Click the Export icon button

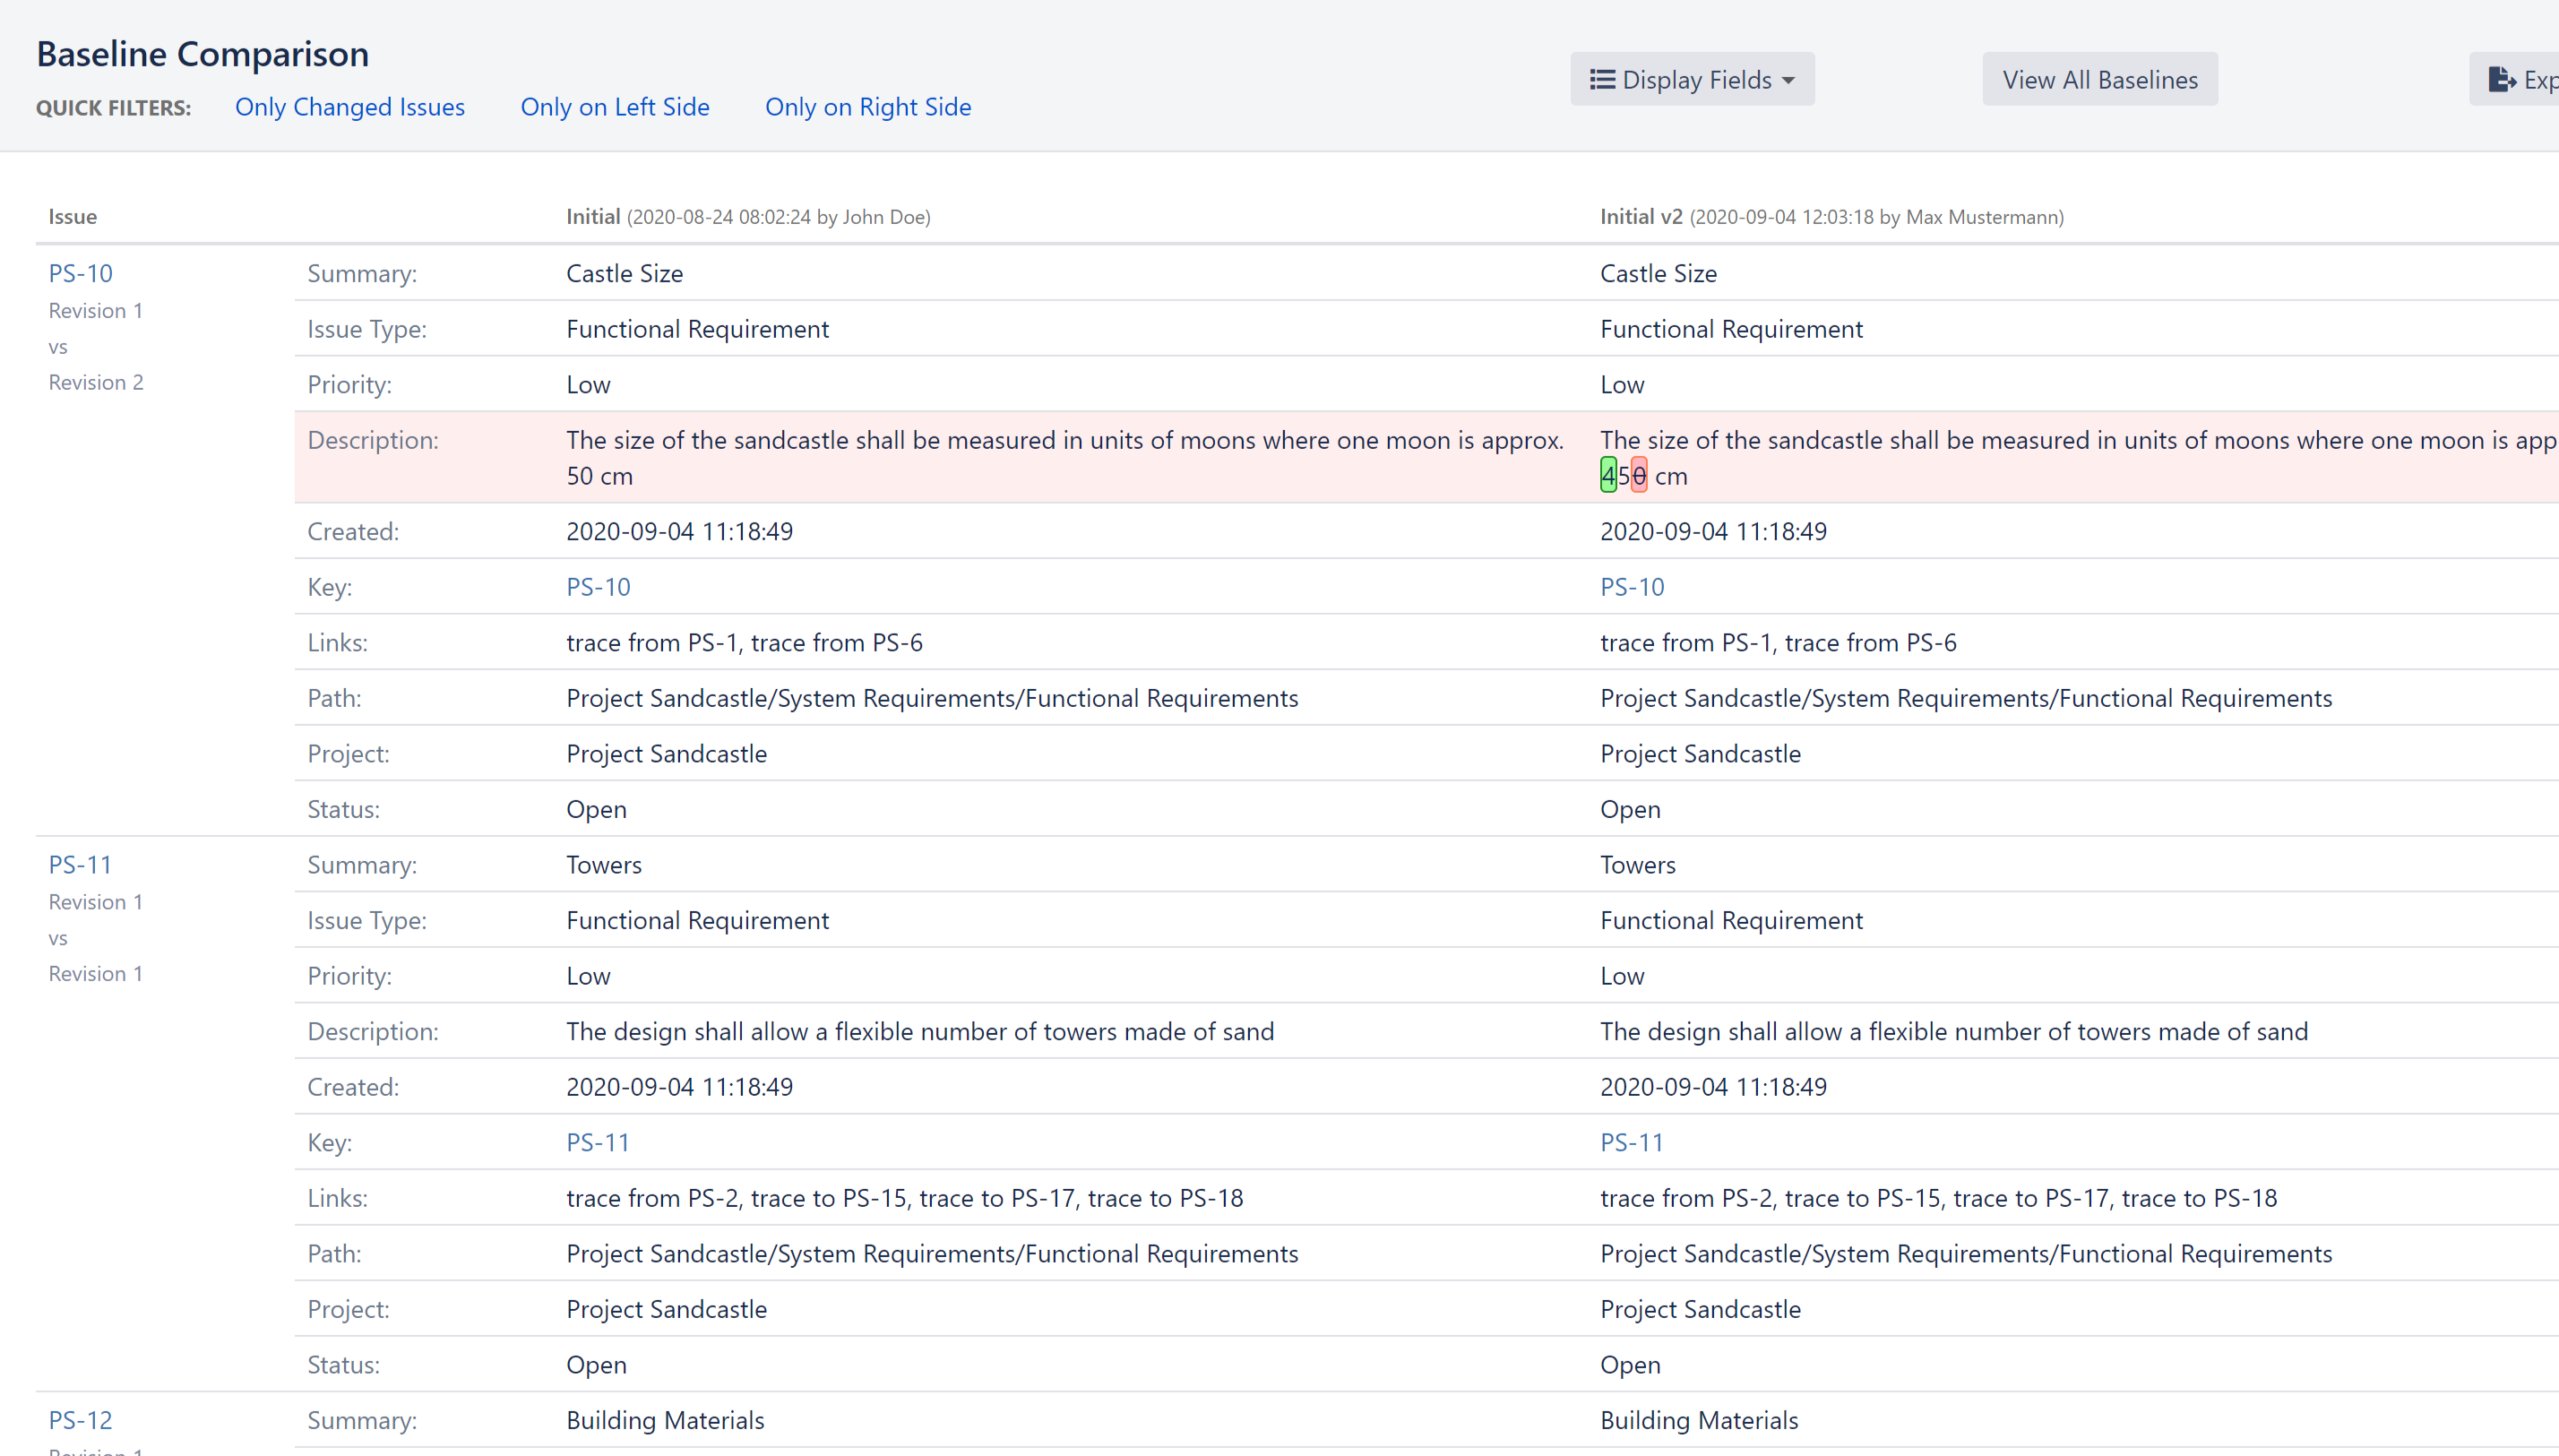click(x=2502, y=79)
